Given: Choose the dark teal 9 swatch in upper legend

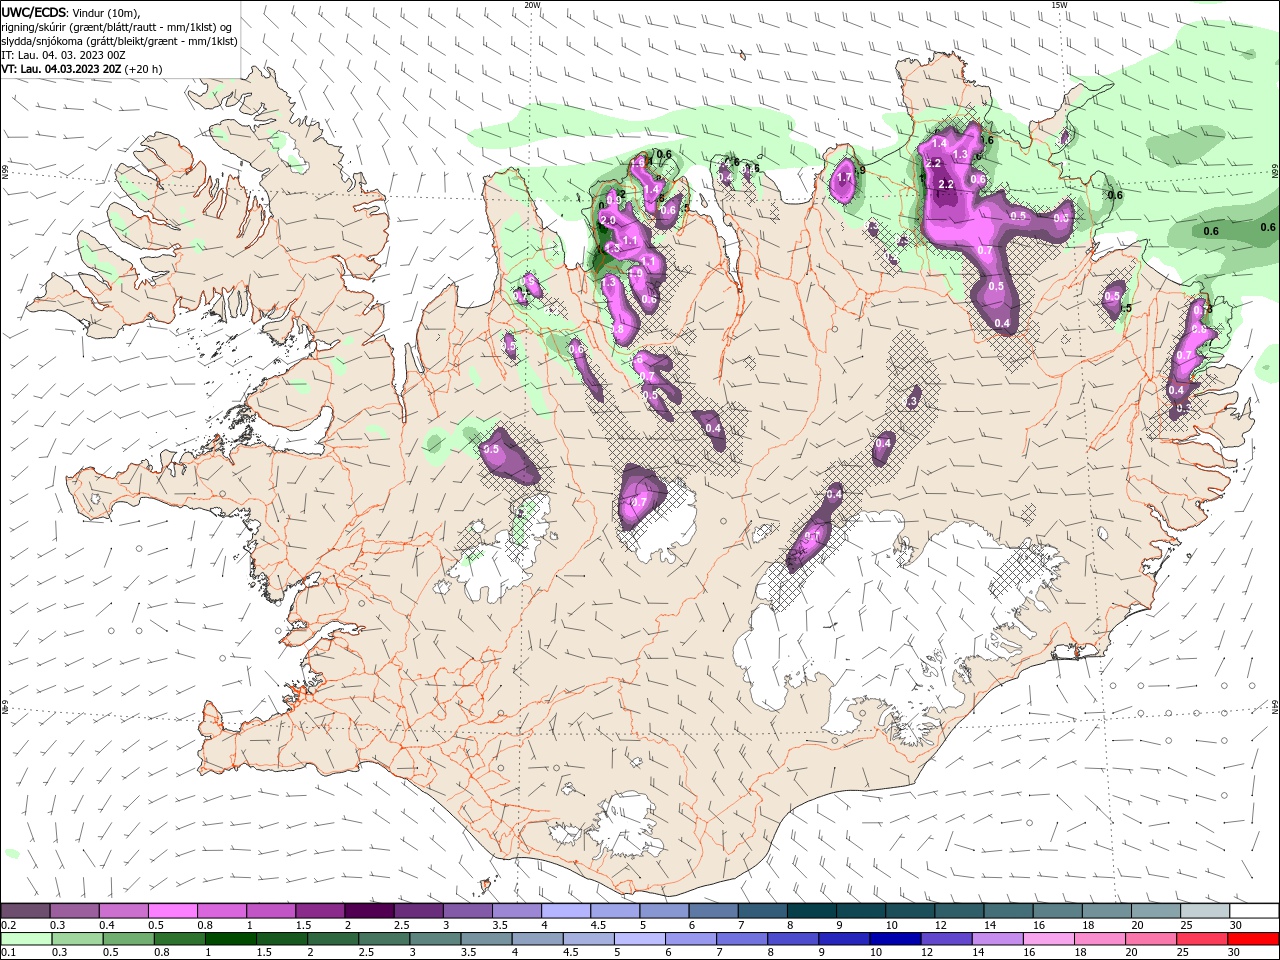Looking at the screenshot, I should pyautogui.click(x=860, y=911).
